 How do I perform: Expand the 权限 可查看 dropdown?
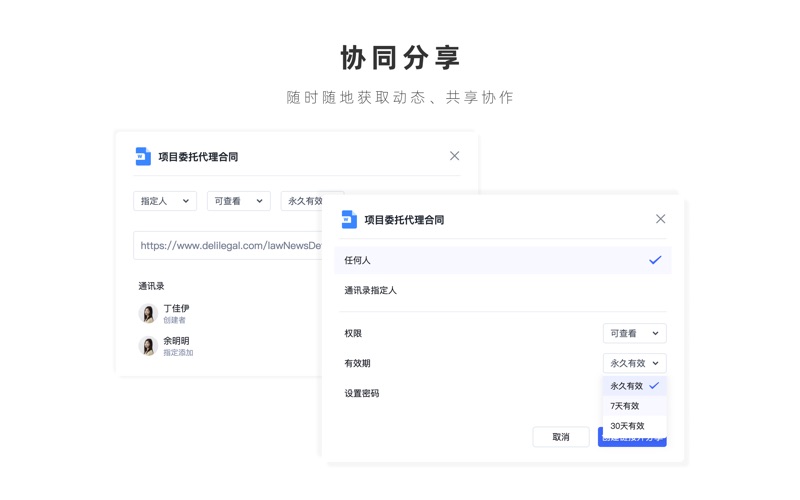634,333
